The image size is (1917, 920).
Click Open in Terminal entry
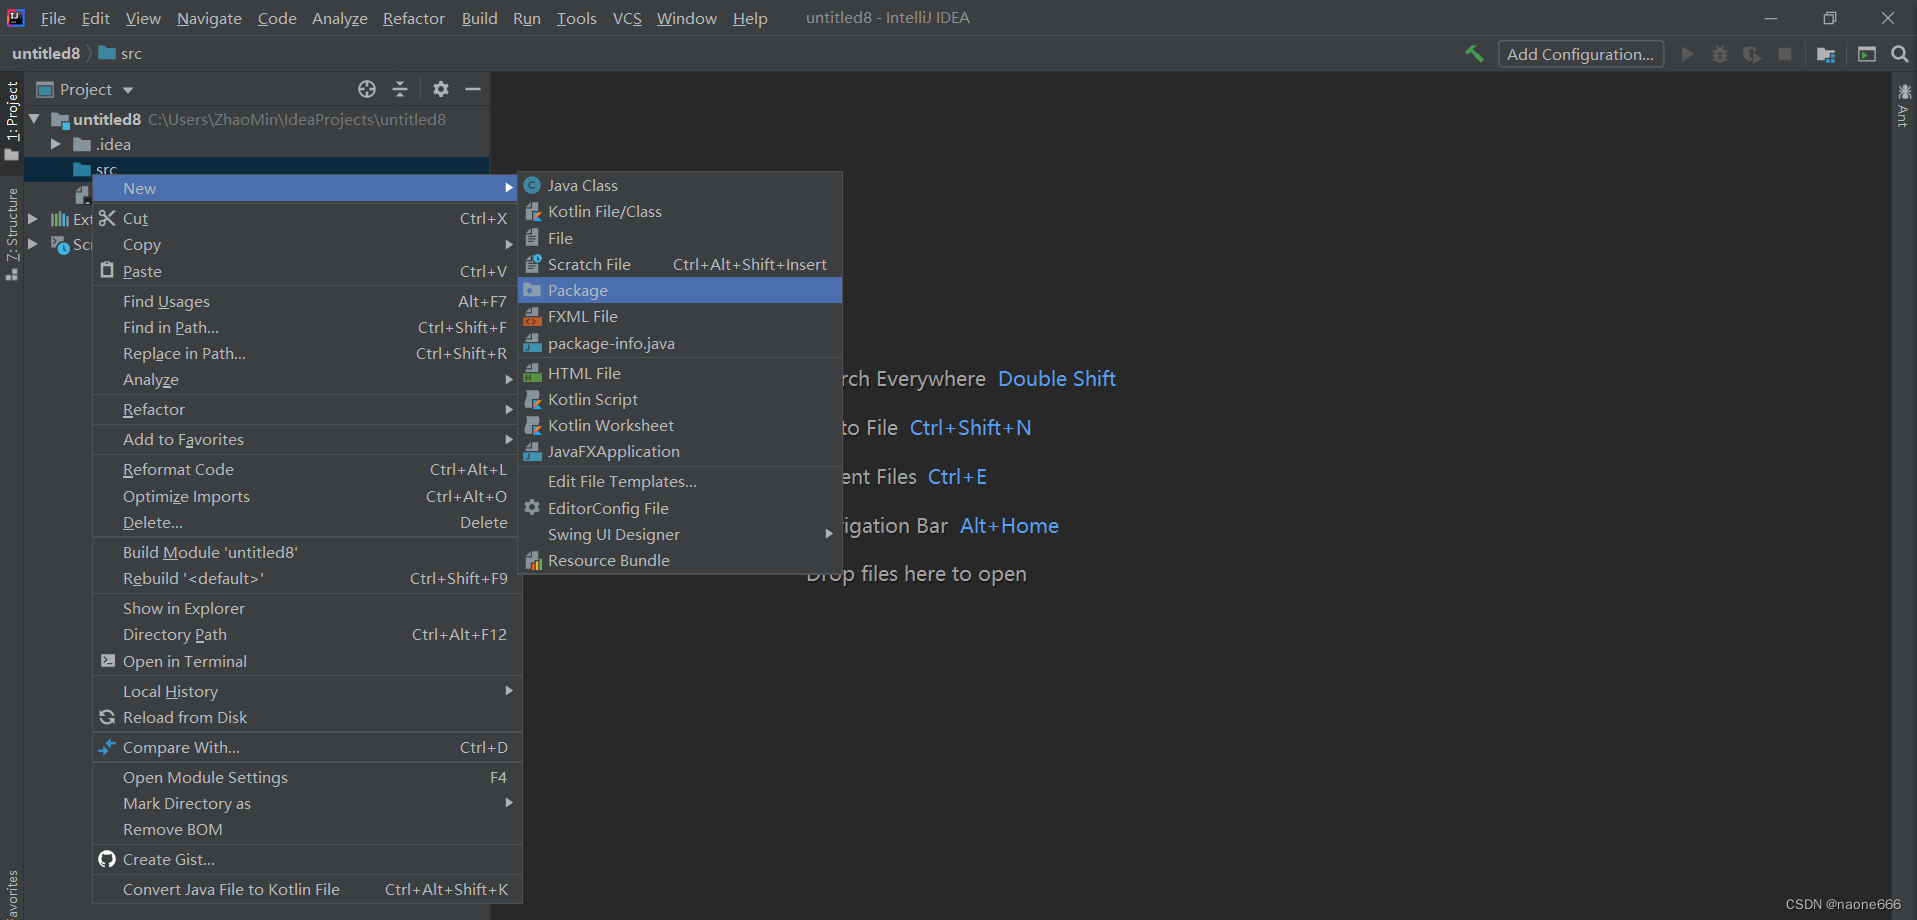point(307,661)
